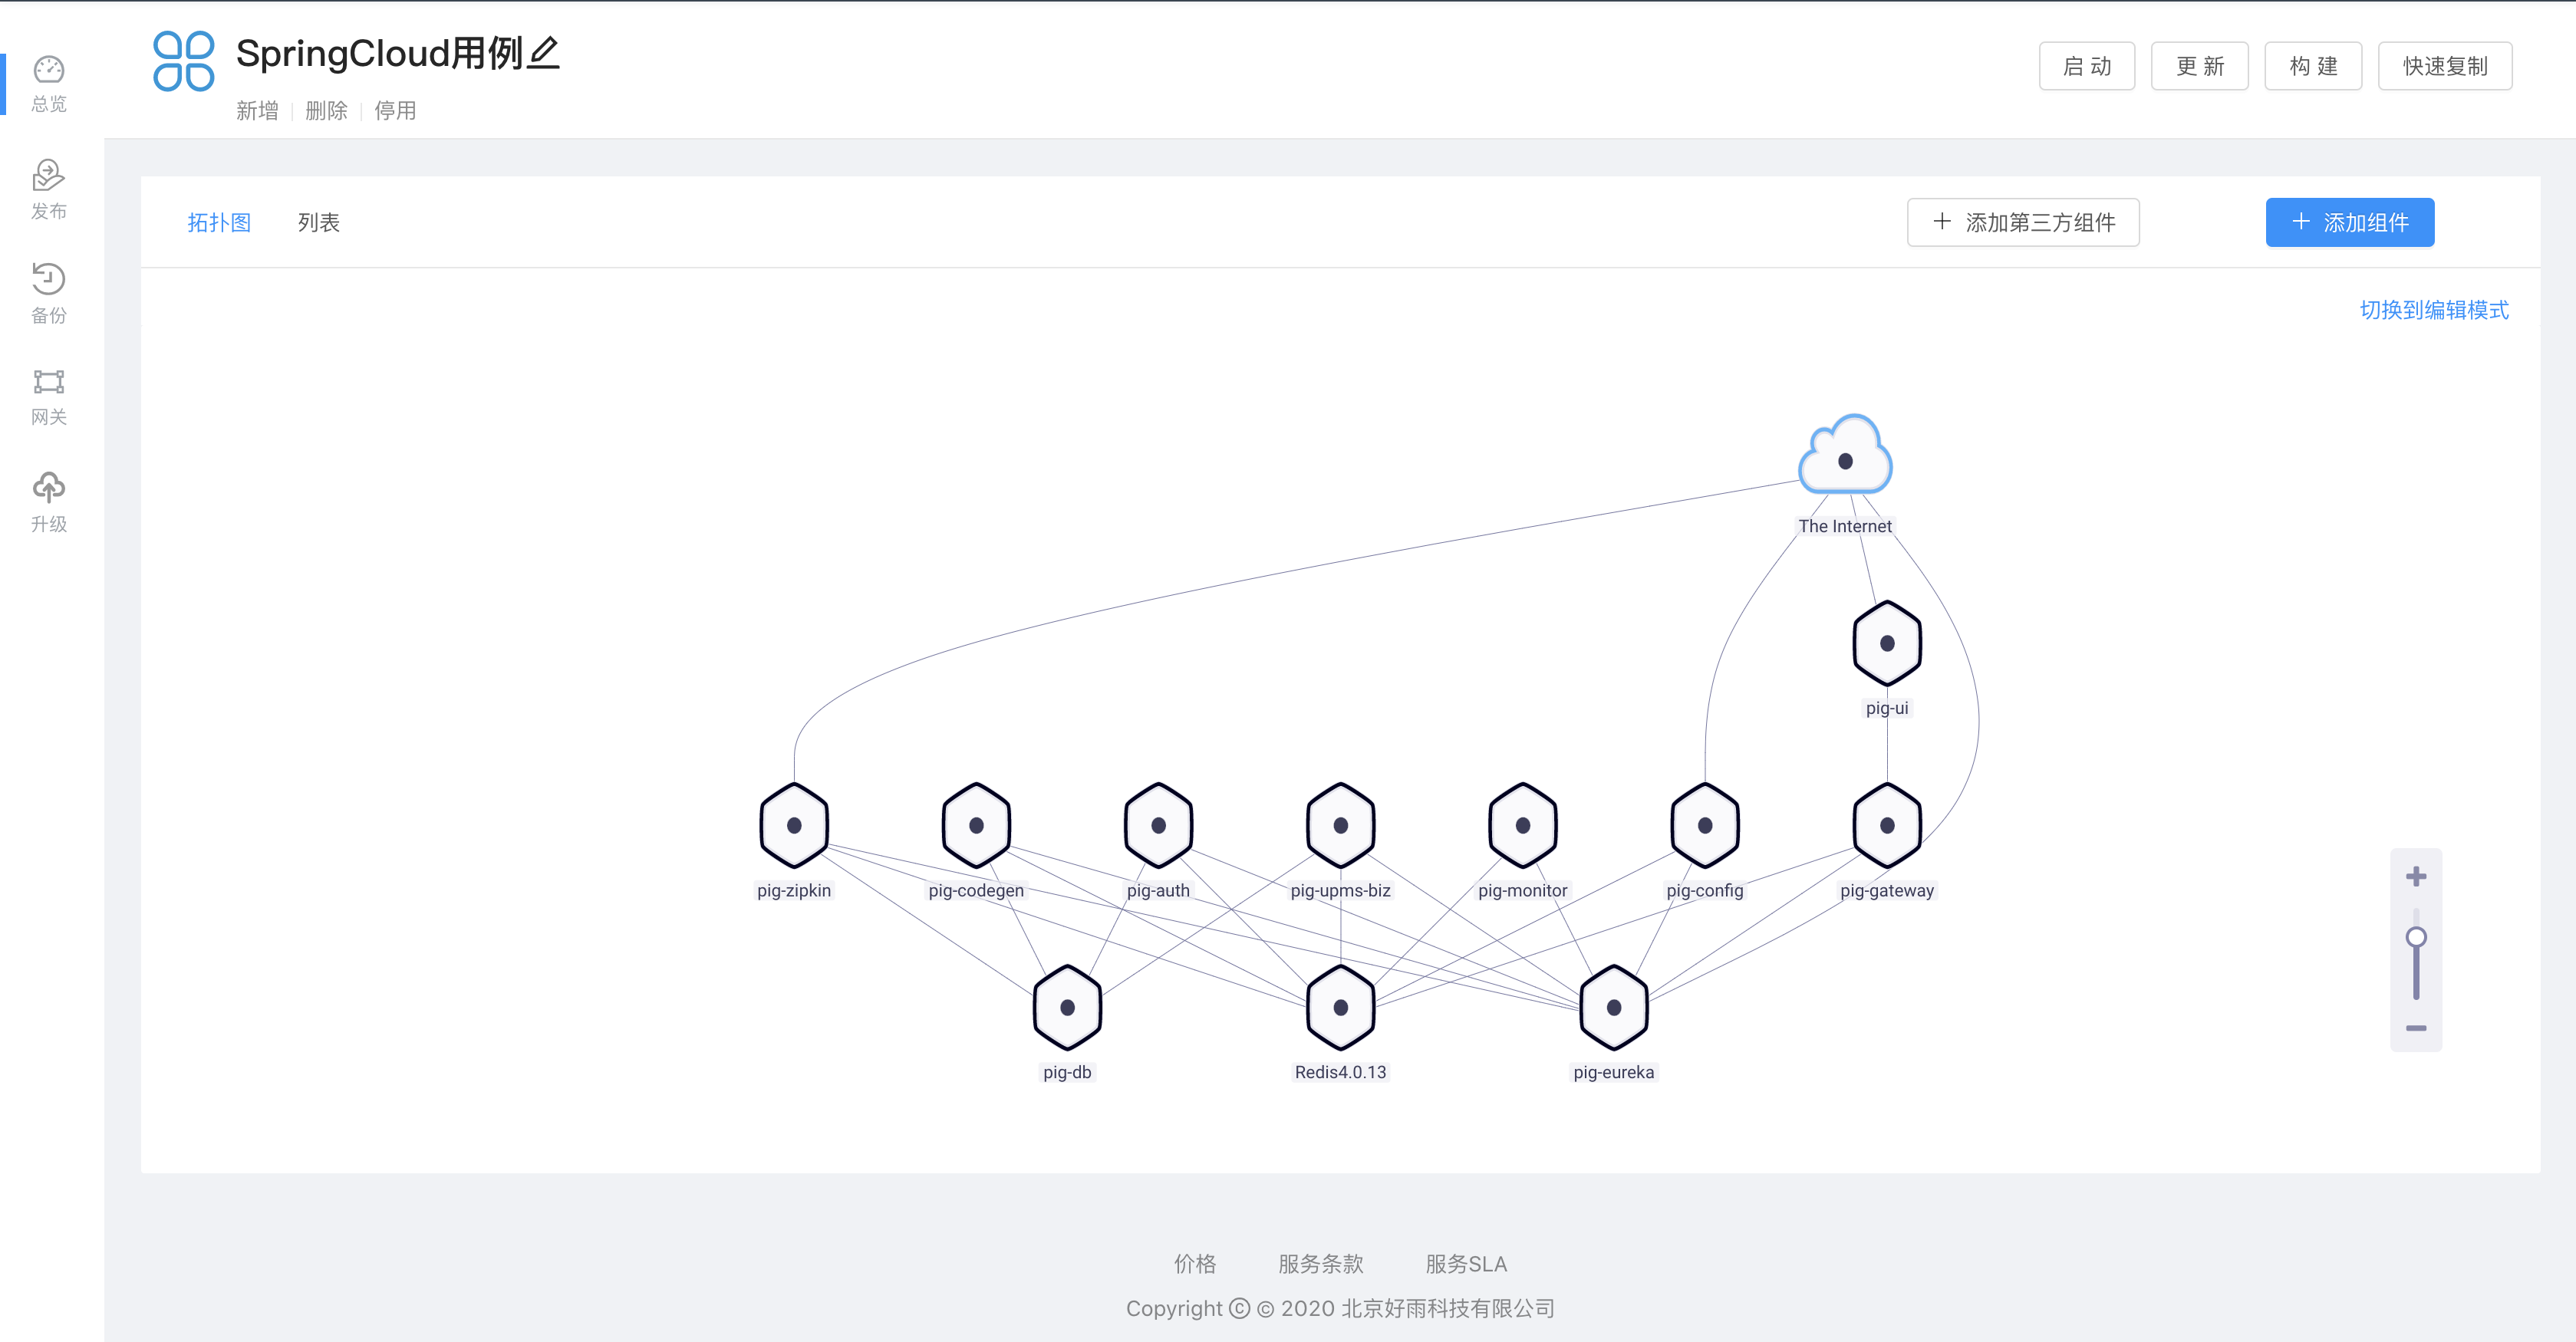The width and height of the screenshot is (2576, 1342).
Task: Select the pig-eureka hexagon node
Action: (x=1614, y=1007)
